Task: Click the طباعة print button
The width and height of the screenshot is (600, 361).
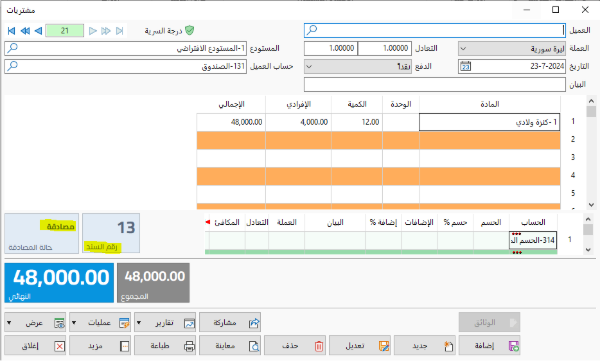Action: pos(165,346)
